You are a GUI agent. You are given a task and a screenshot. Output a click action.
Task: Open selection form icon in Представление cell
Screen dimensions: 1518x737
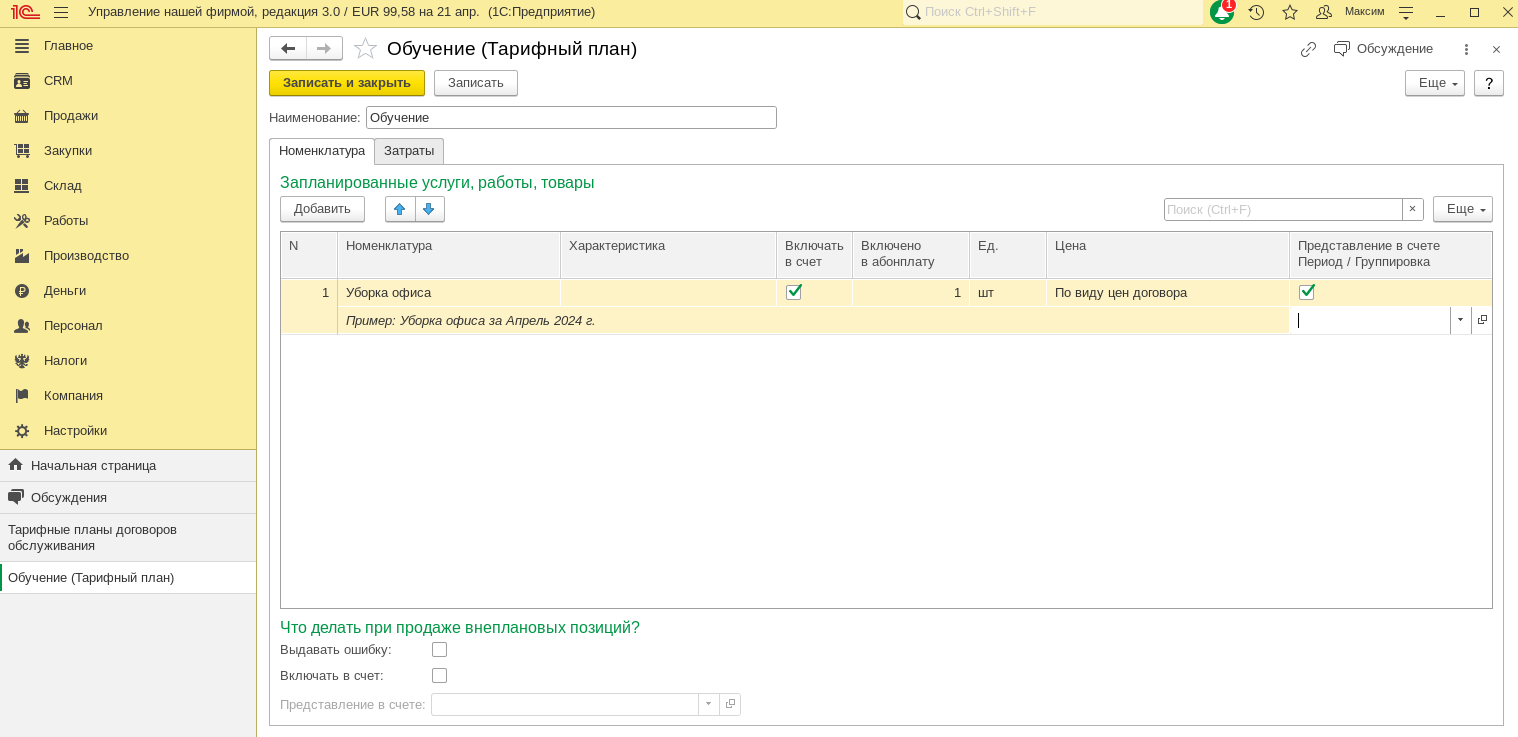tap(1482, 320)
